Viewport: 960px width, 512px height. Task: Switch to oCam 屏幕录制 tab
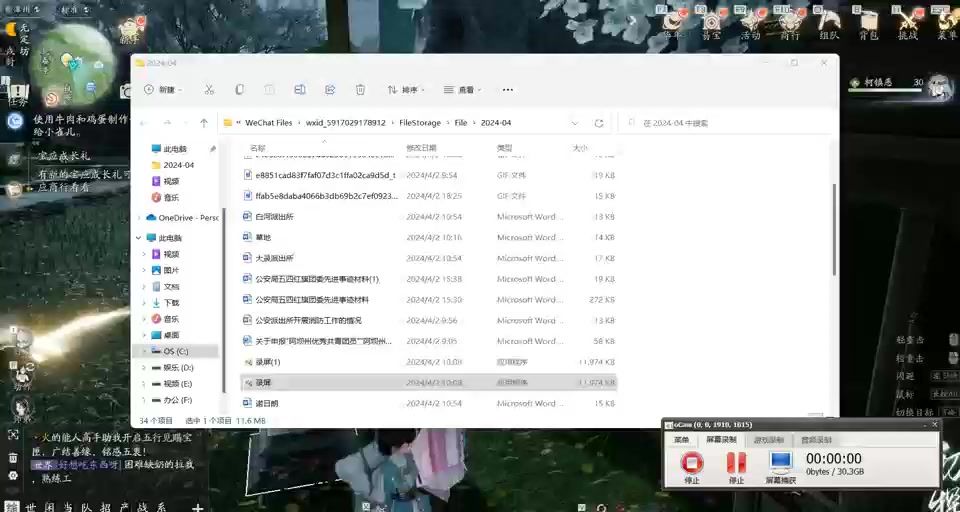coord(722,440)
